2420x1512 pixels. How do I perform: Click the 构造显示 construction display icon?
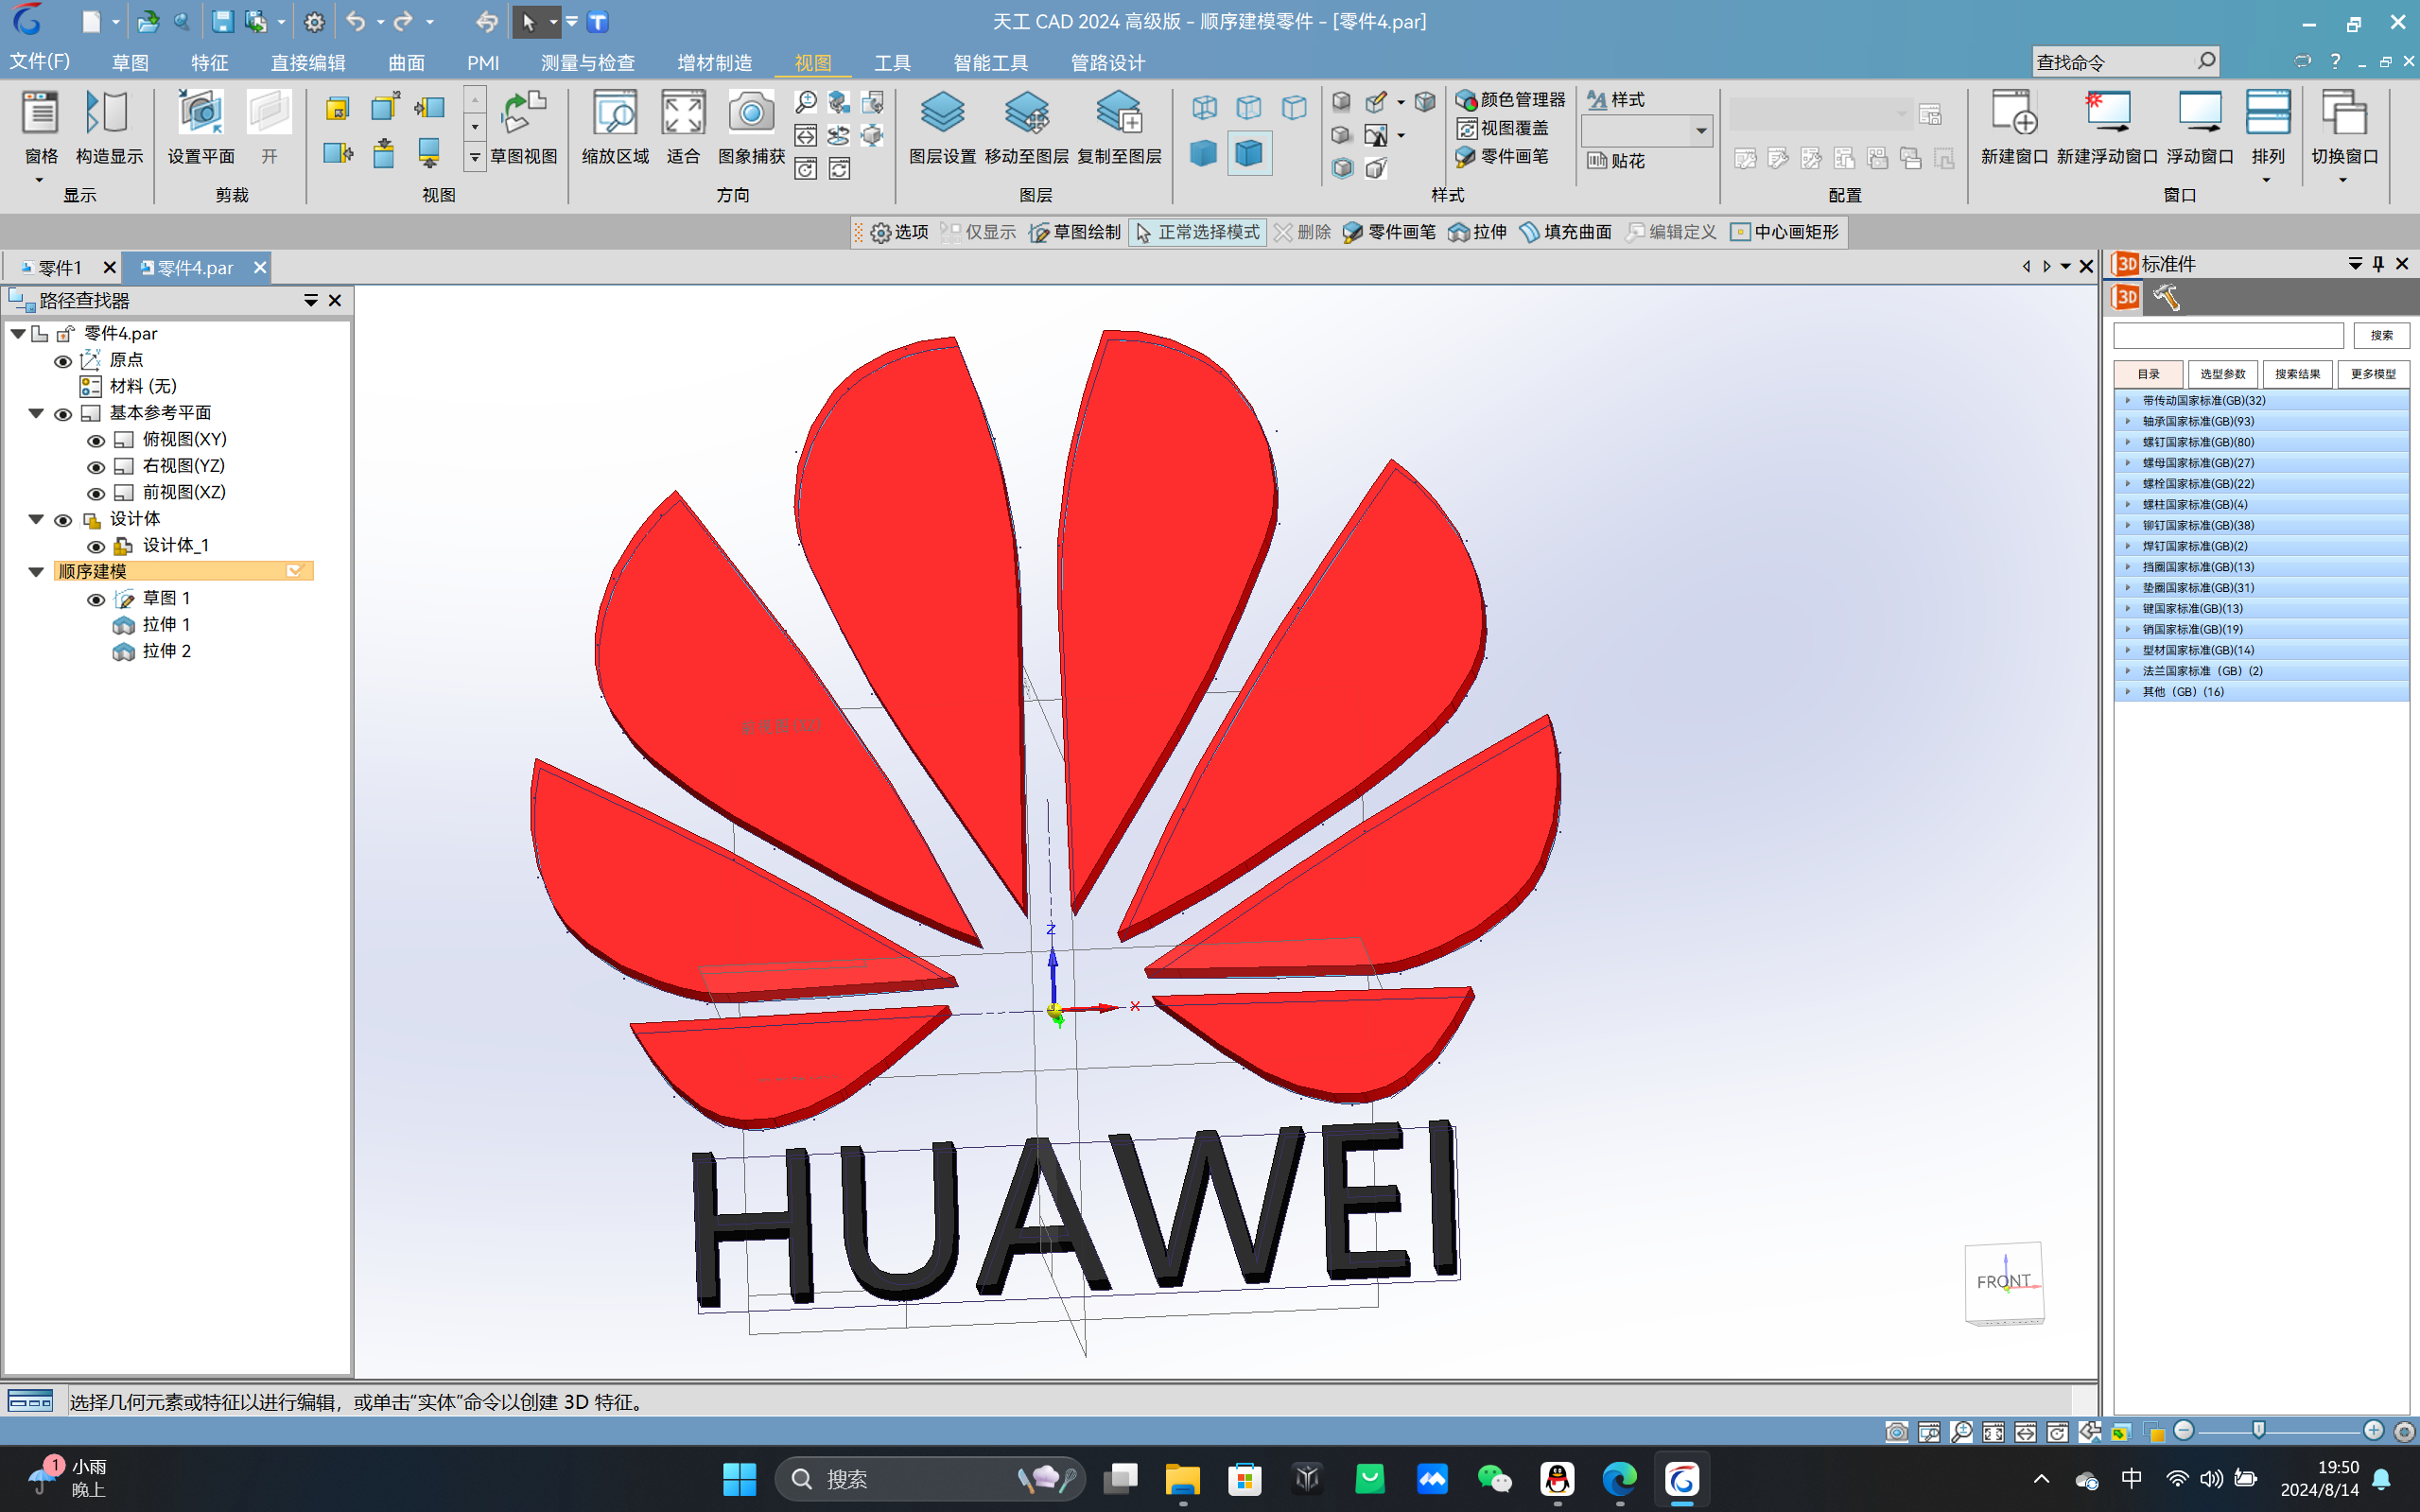click(109, 127)
